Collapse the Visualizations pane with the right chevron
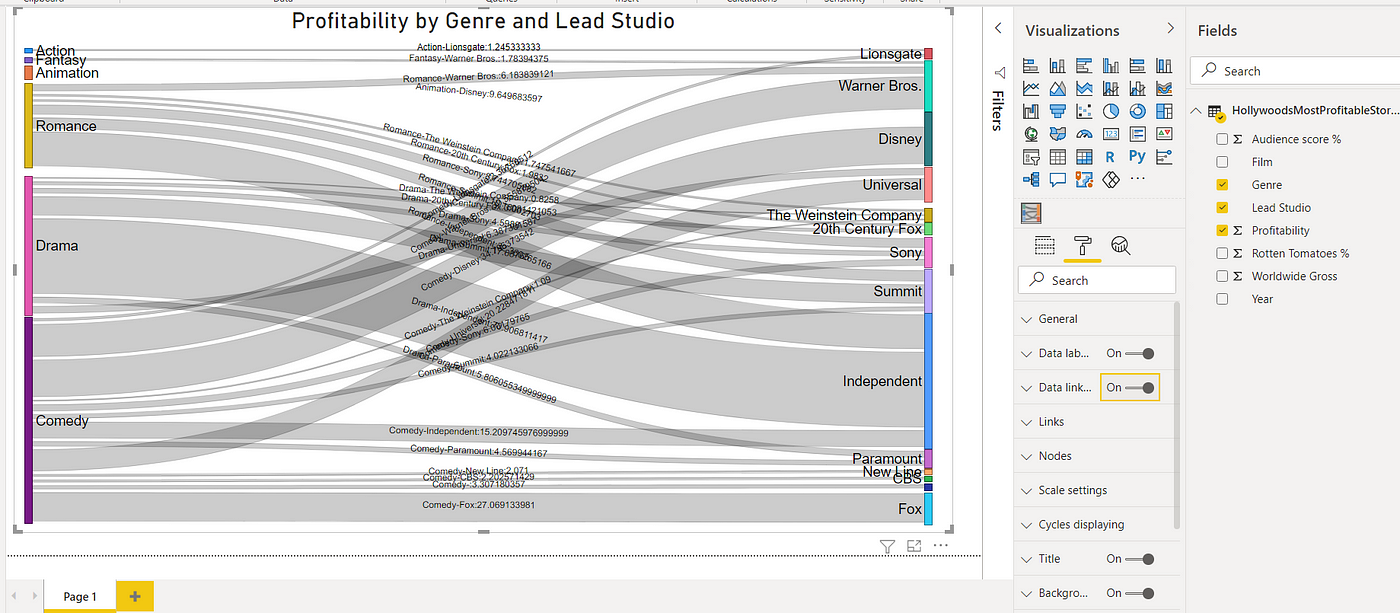 point(1171,29)
